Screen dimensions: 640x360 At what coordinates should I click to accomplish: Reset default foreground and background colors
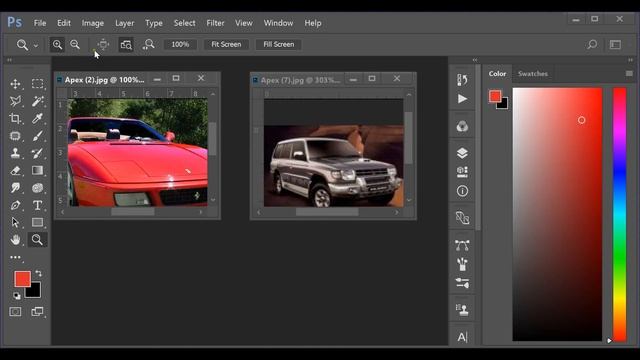point(16,296)
